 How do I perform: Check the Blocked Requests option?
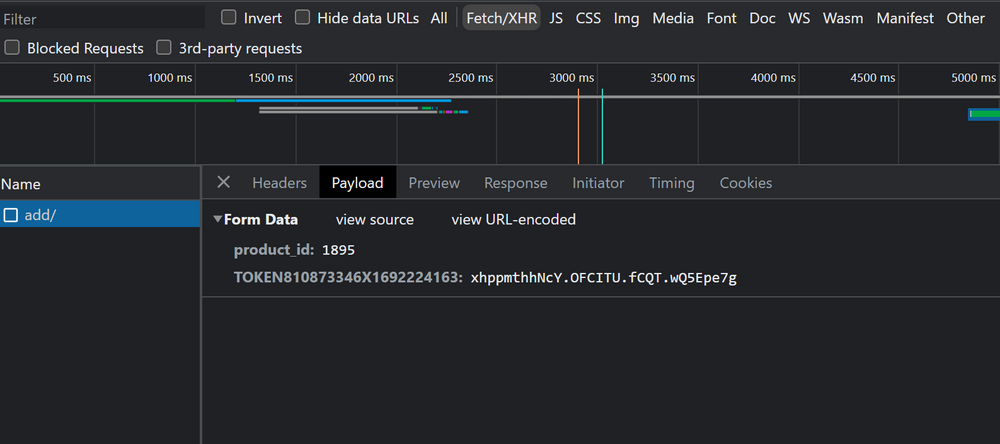click(x=12, y=48)
